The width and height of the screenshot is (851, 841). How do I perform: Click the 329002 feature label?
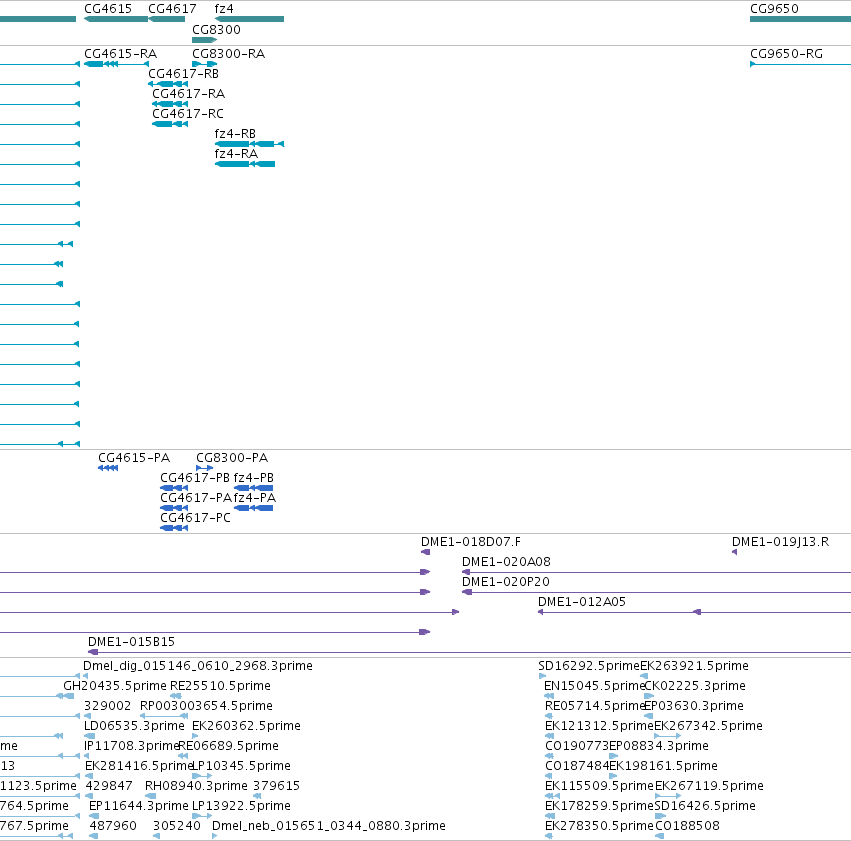point(107,706)
